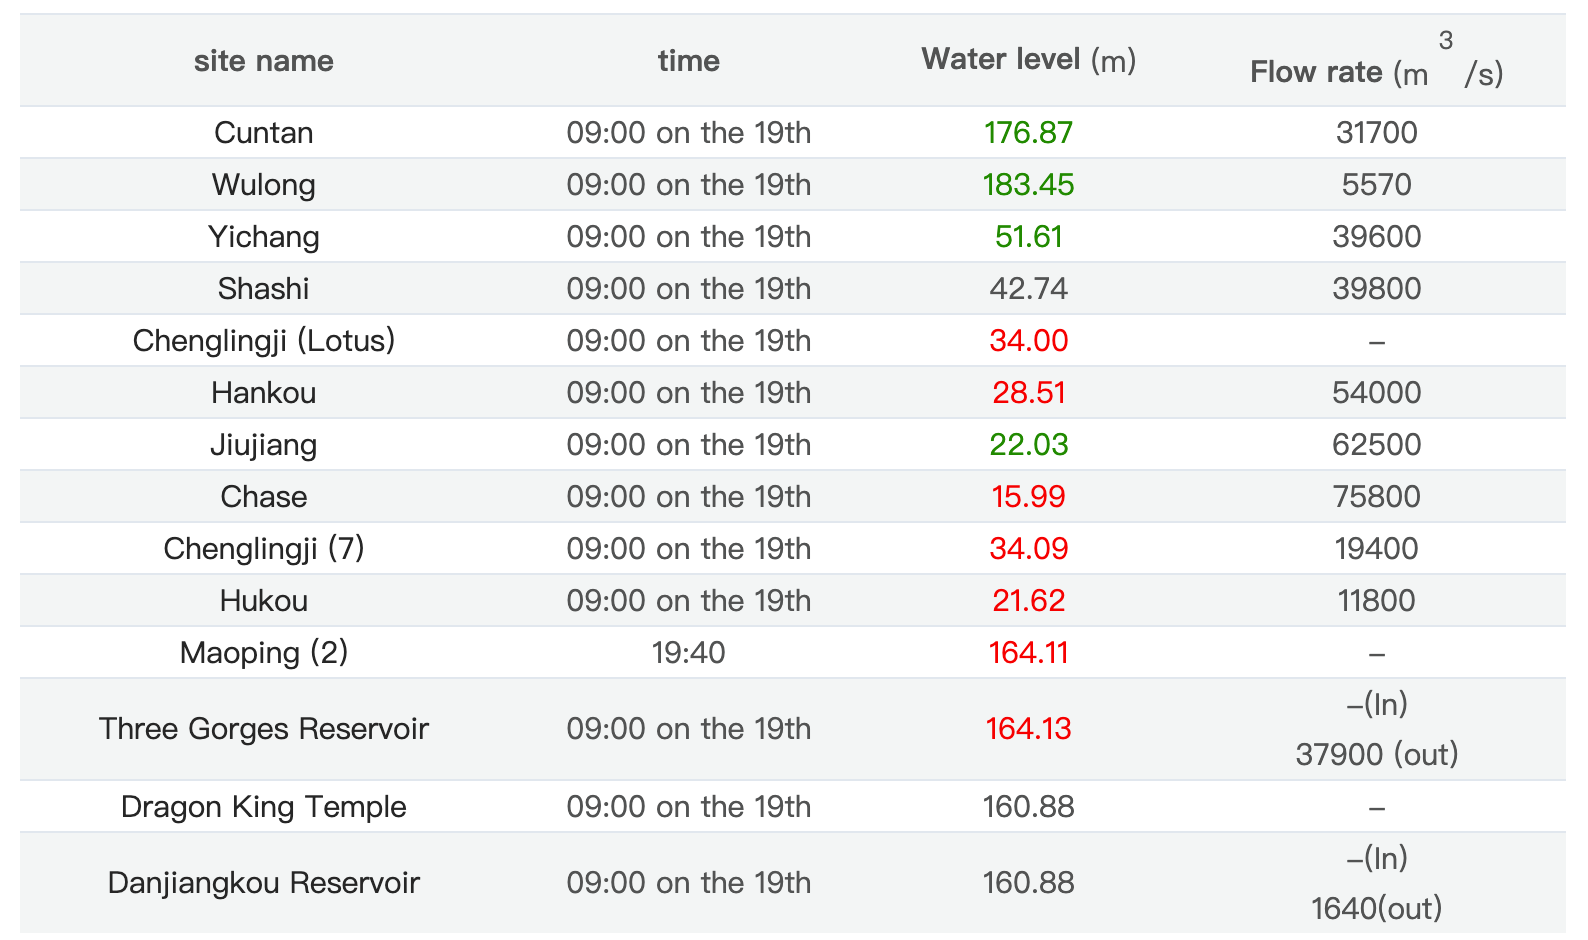This screenshot has width=1588, height=940.
Task: Select the Chase site name cell
Action: 264,497
